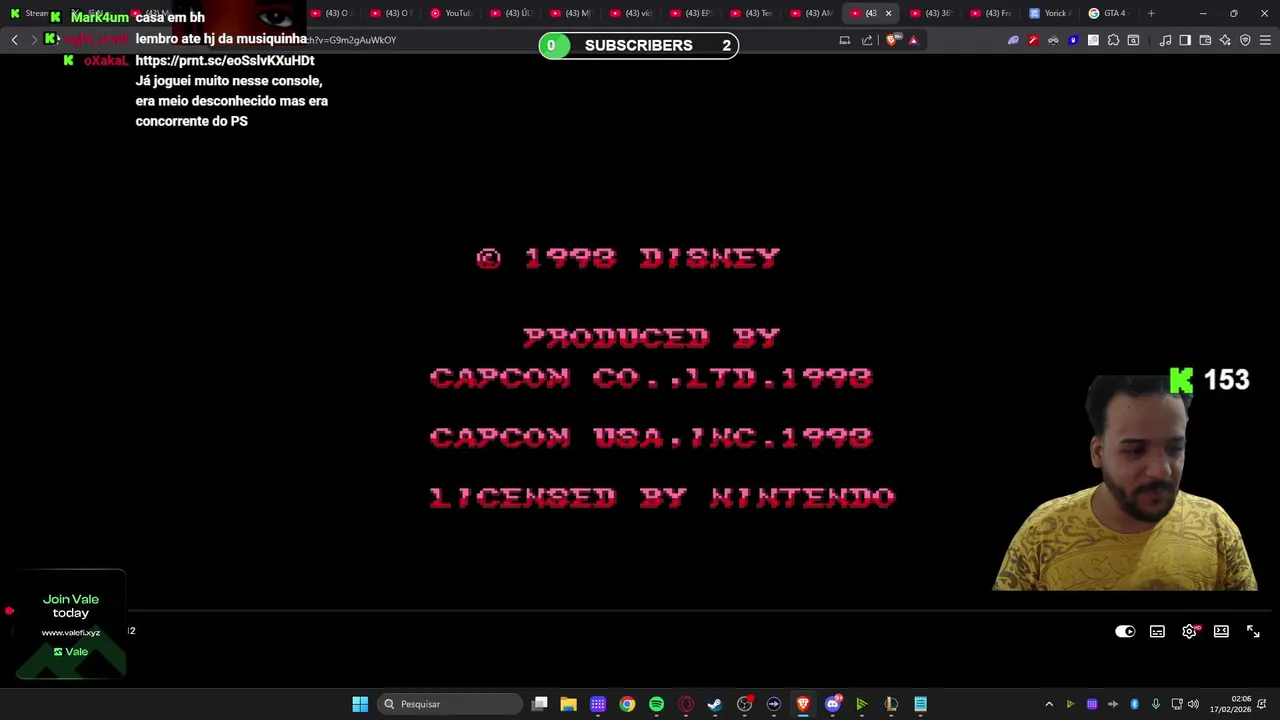Viewport: 1280px width, 720px height.
Task: Open Spotify from the taskbar
Action: point(656,704)
